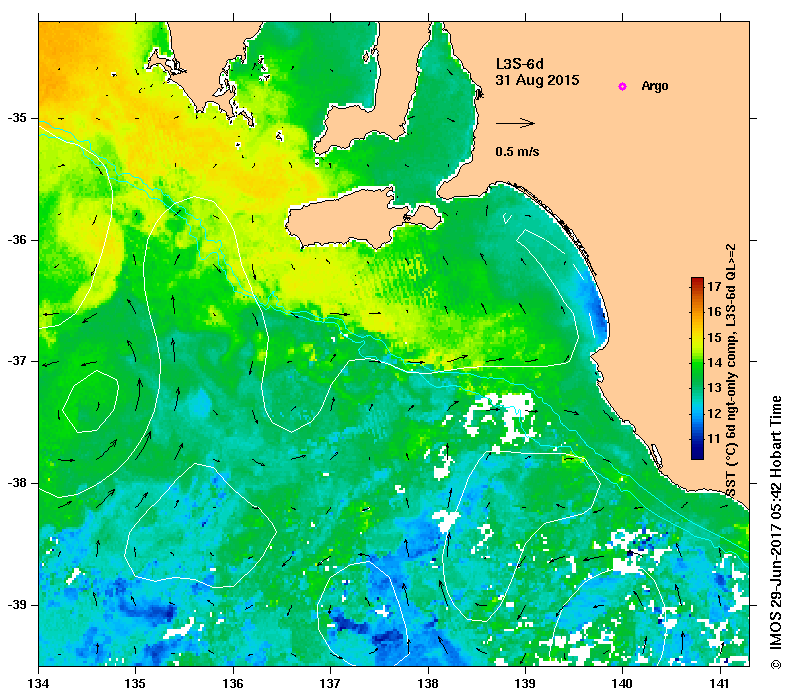The height and width of the screenshot is (700, 791).
Task: Click the '134' longitude axis label
Action: pos(39,684)
